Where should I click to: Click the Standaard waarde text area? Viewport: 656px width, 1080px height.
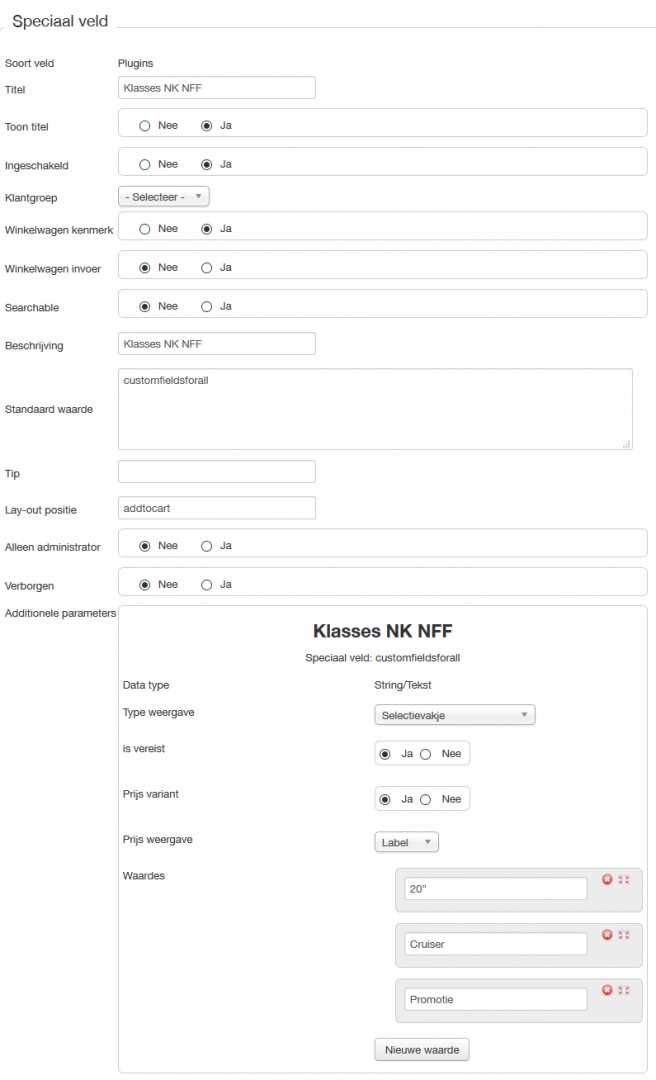[x=375, y=408]
